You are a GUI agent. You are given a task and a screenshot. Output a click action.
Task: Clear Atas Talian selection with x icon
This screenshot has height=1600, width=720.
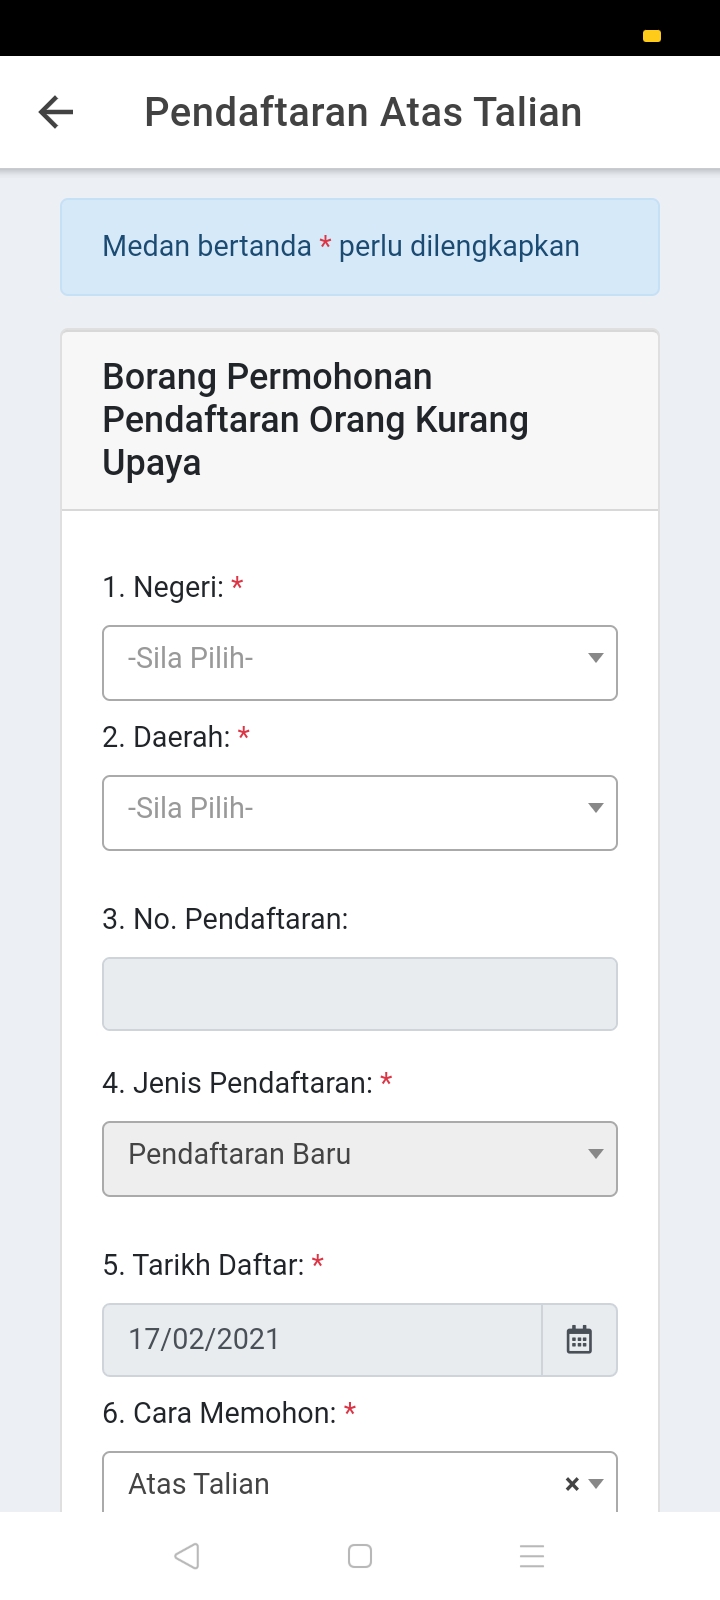[x=572, y=1484]
